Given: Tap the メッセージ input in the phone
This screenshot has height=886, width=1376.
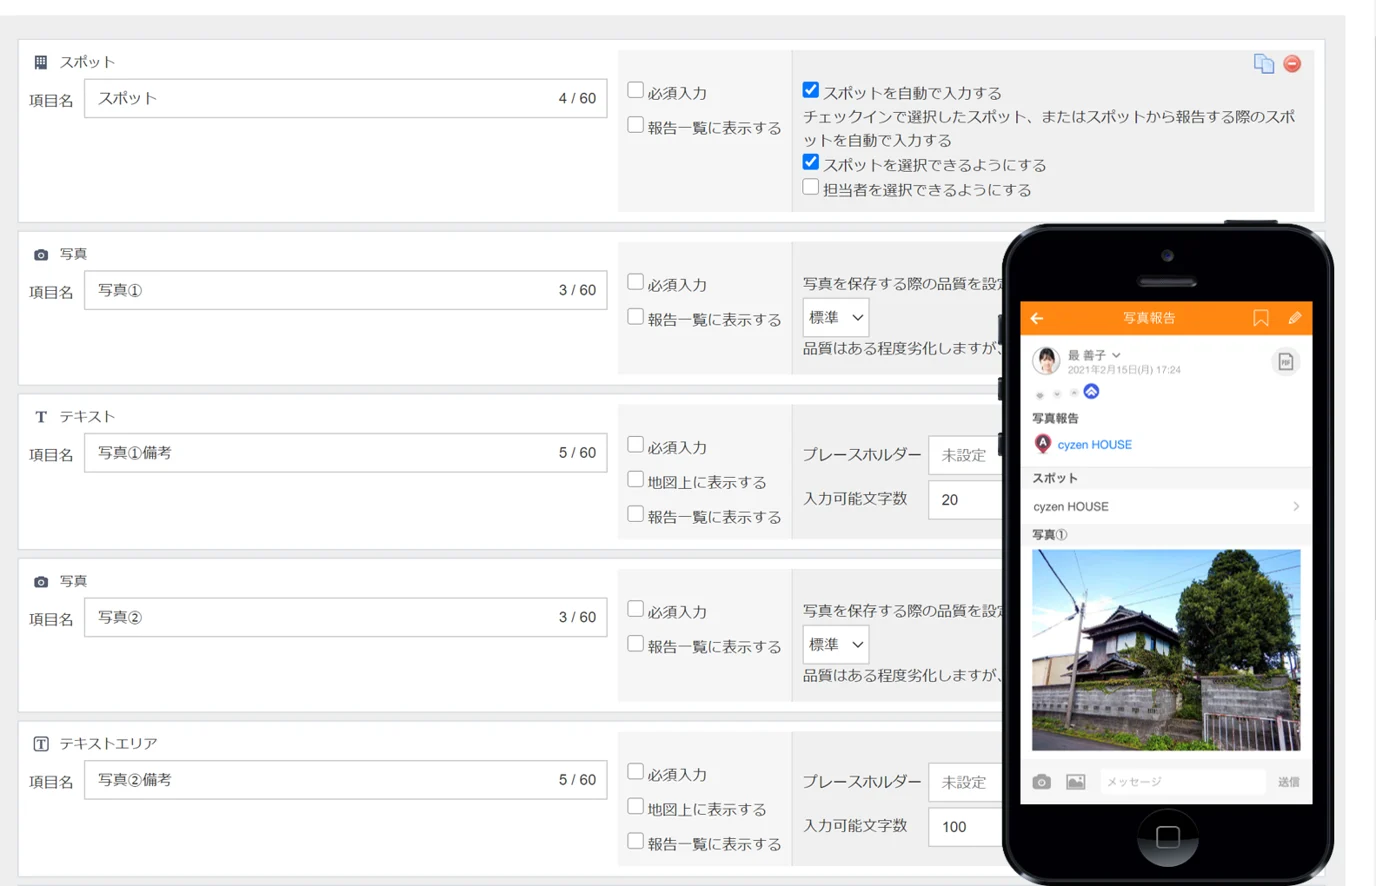Looking at the screenshot, I should coord(1182,782).
